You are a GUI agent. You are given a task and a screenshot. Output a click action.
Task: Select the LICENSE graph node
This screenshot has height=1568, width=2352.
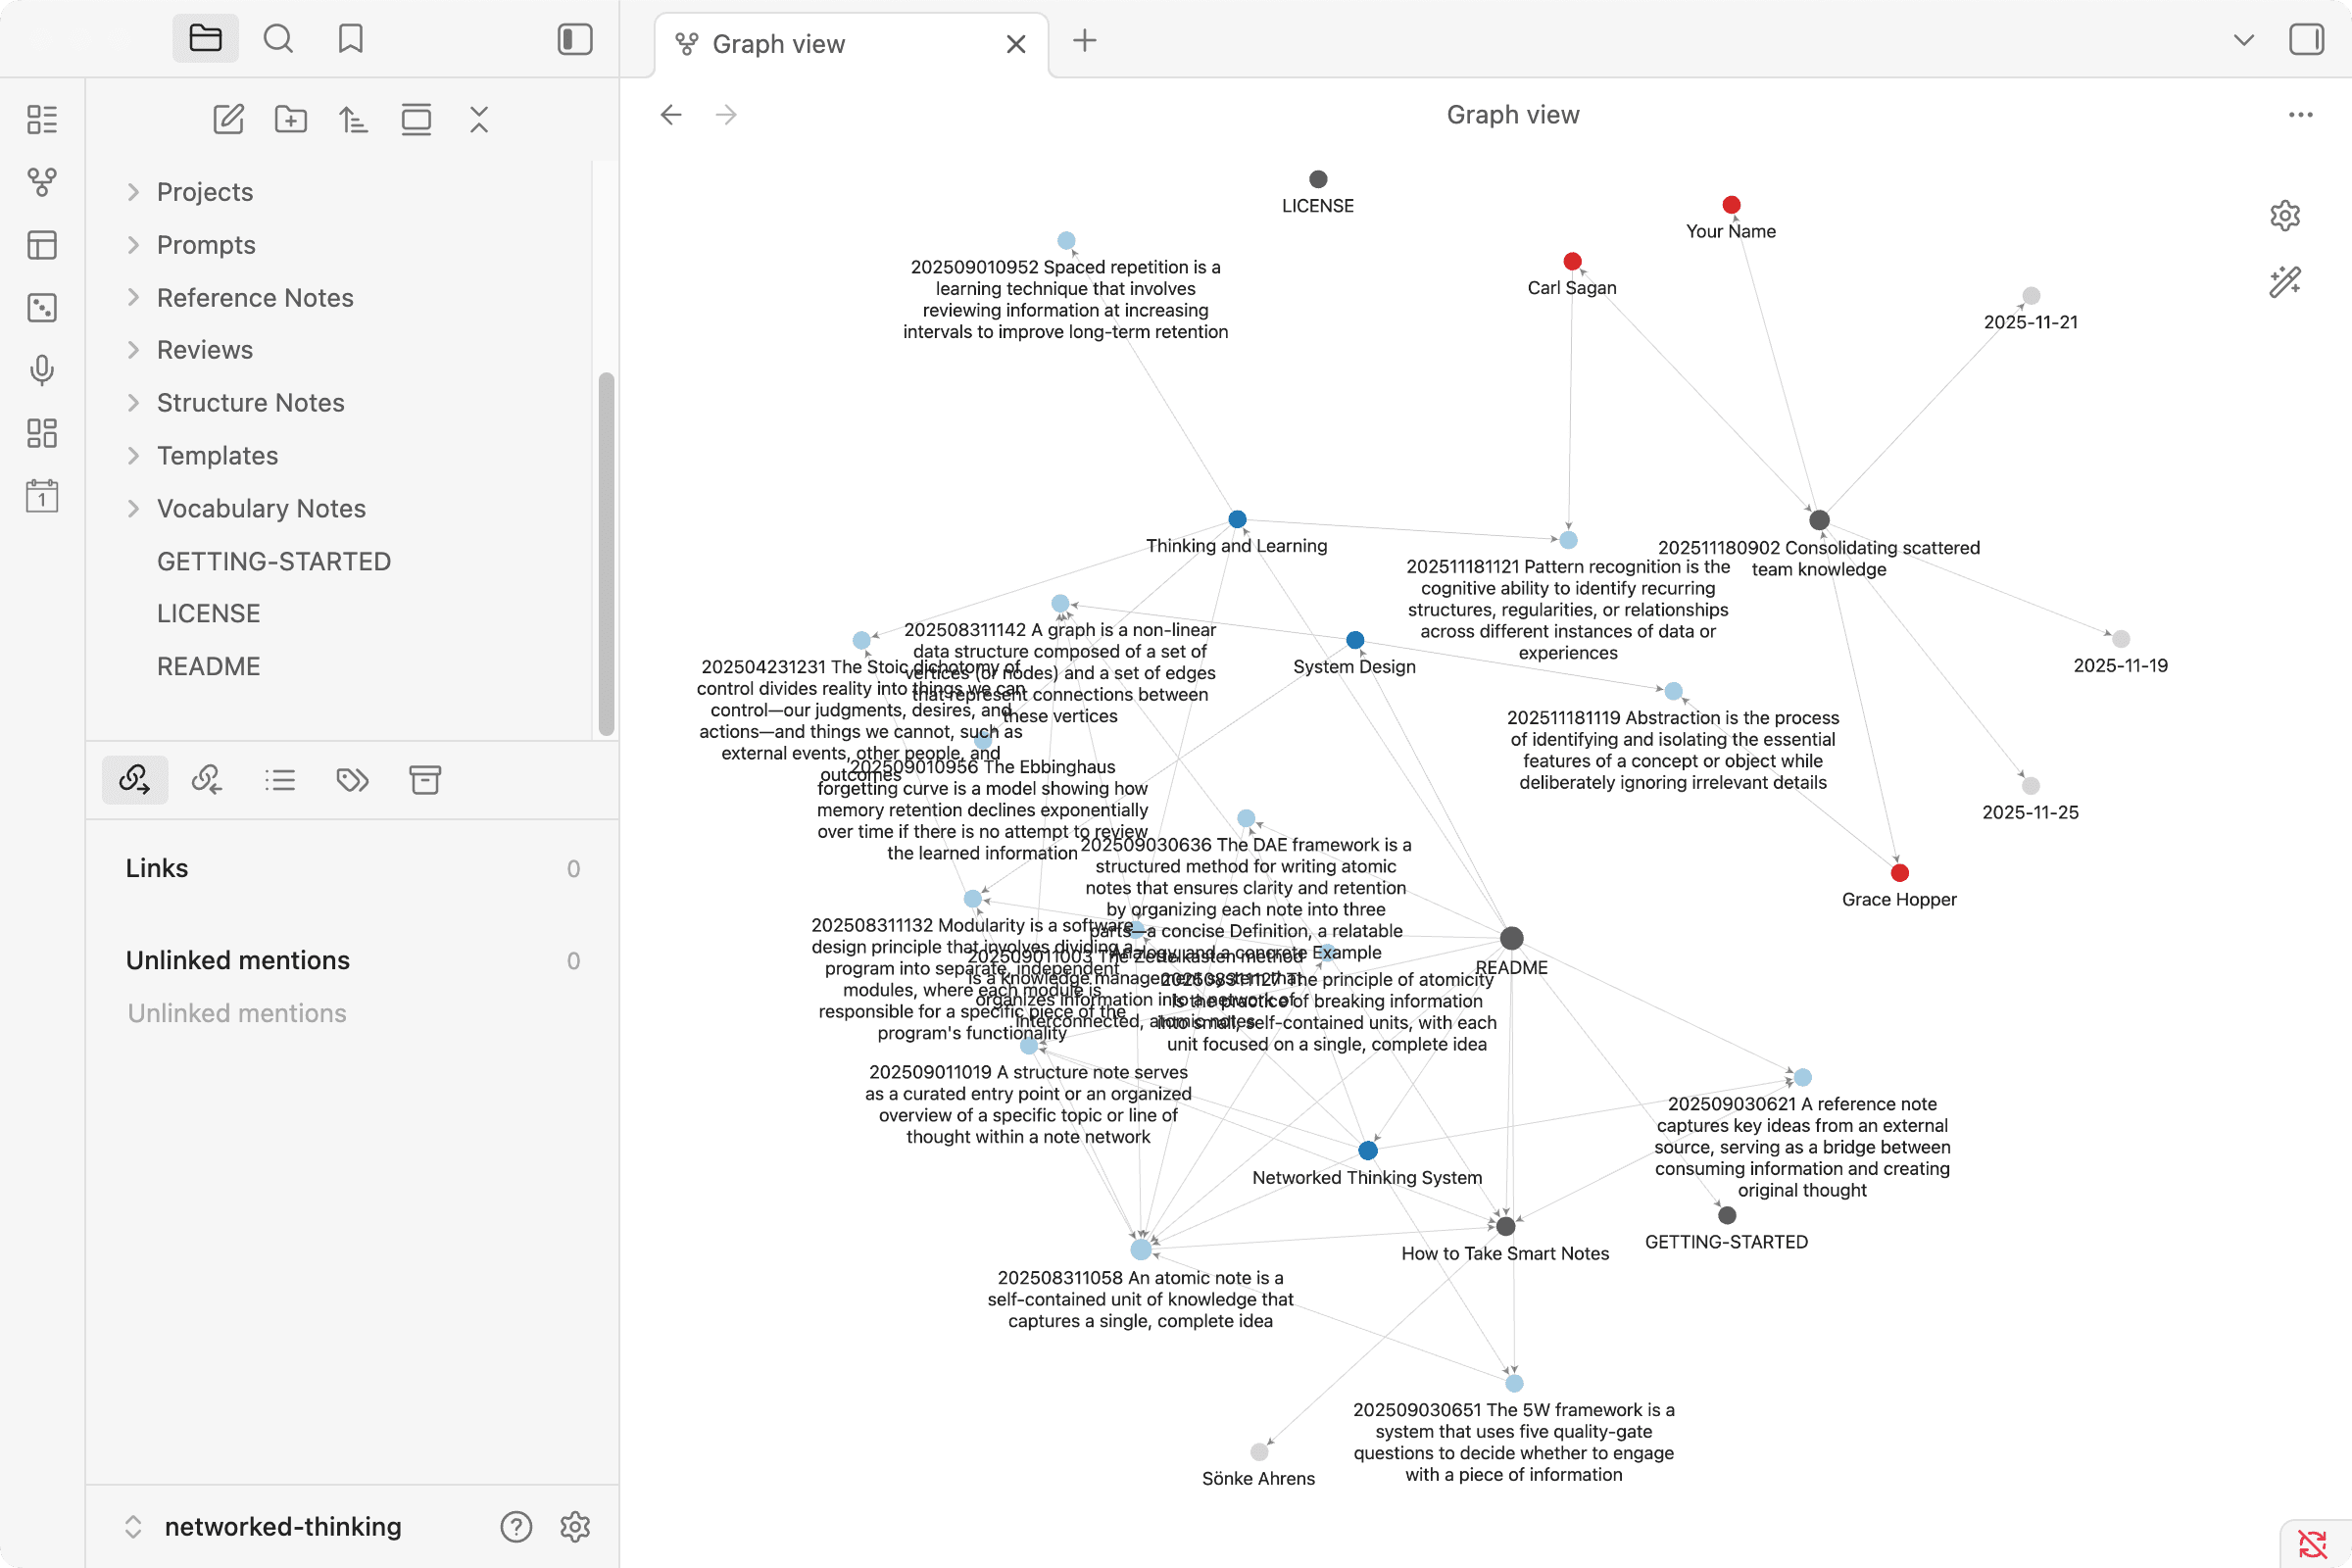tap(1318, 179)
